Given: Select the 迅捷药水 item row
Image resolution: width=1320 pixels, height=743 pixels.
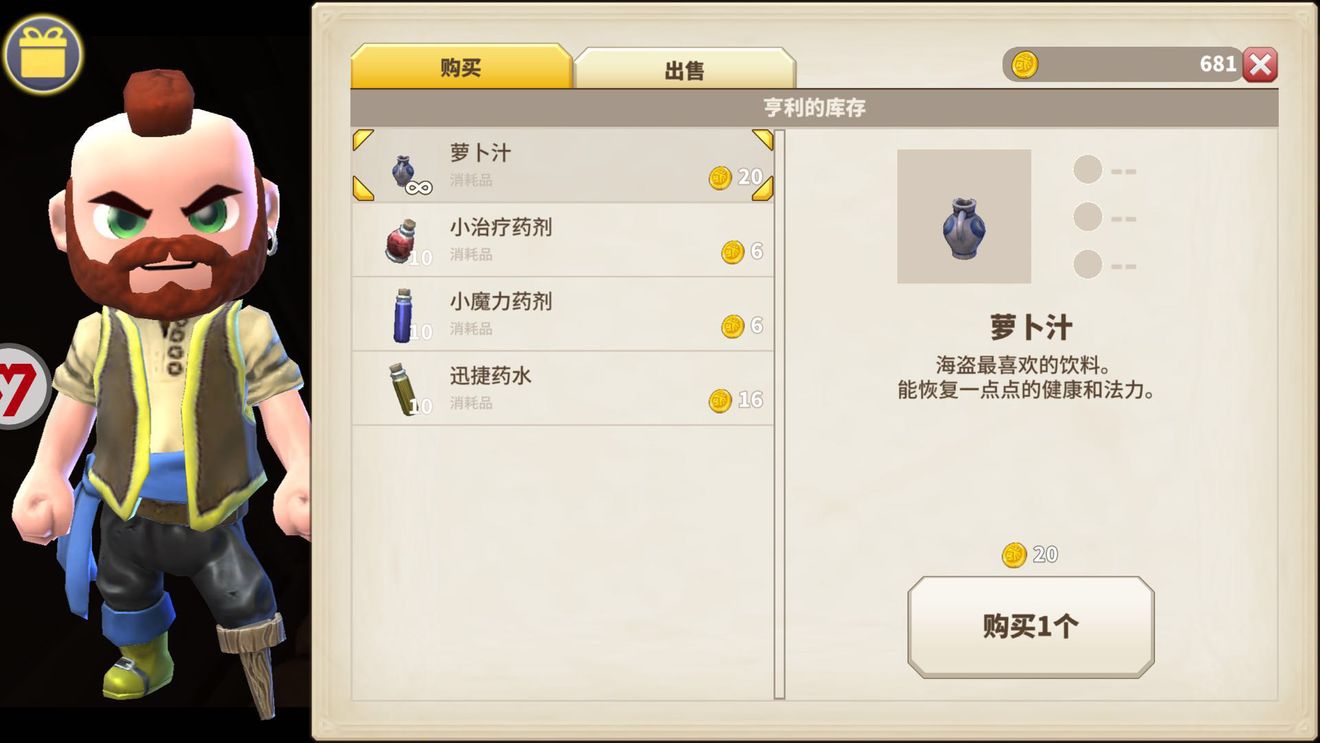Looking at the screenshot, I should (x=563, y=388).
